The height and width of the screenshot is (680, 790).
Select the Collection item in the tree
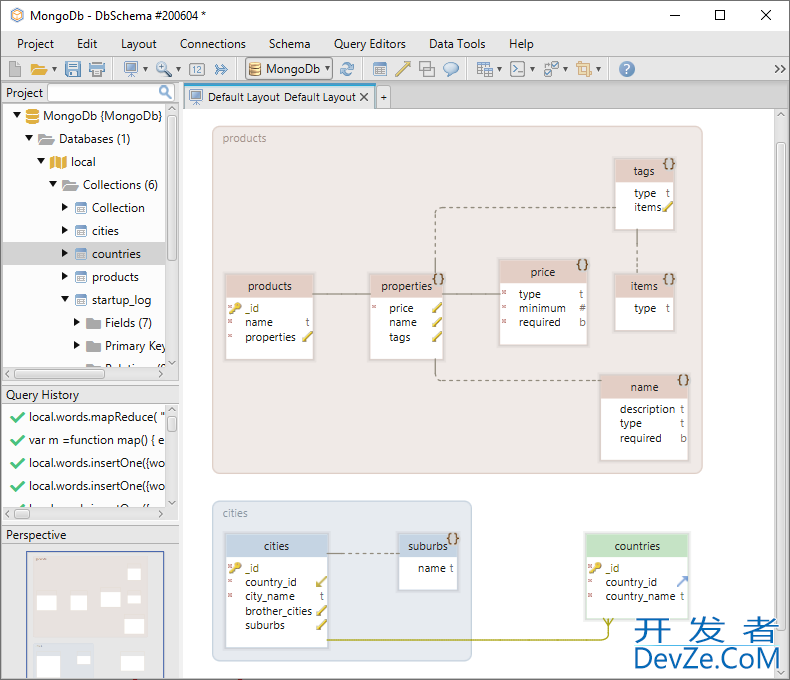click(x=118, y=208)
